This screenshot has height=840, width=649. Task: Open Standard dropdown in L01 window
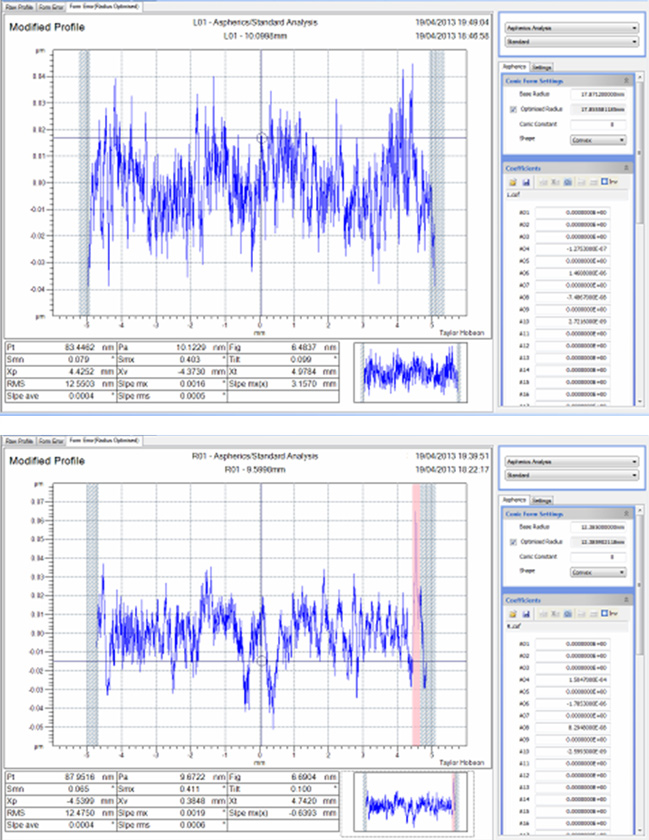572,41
